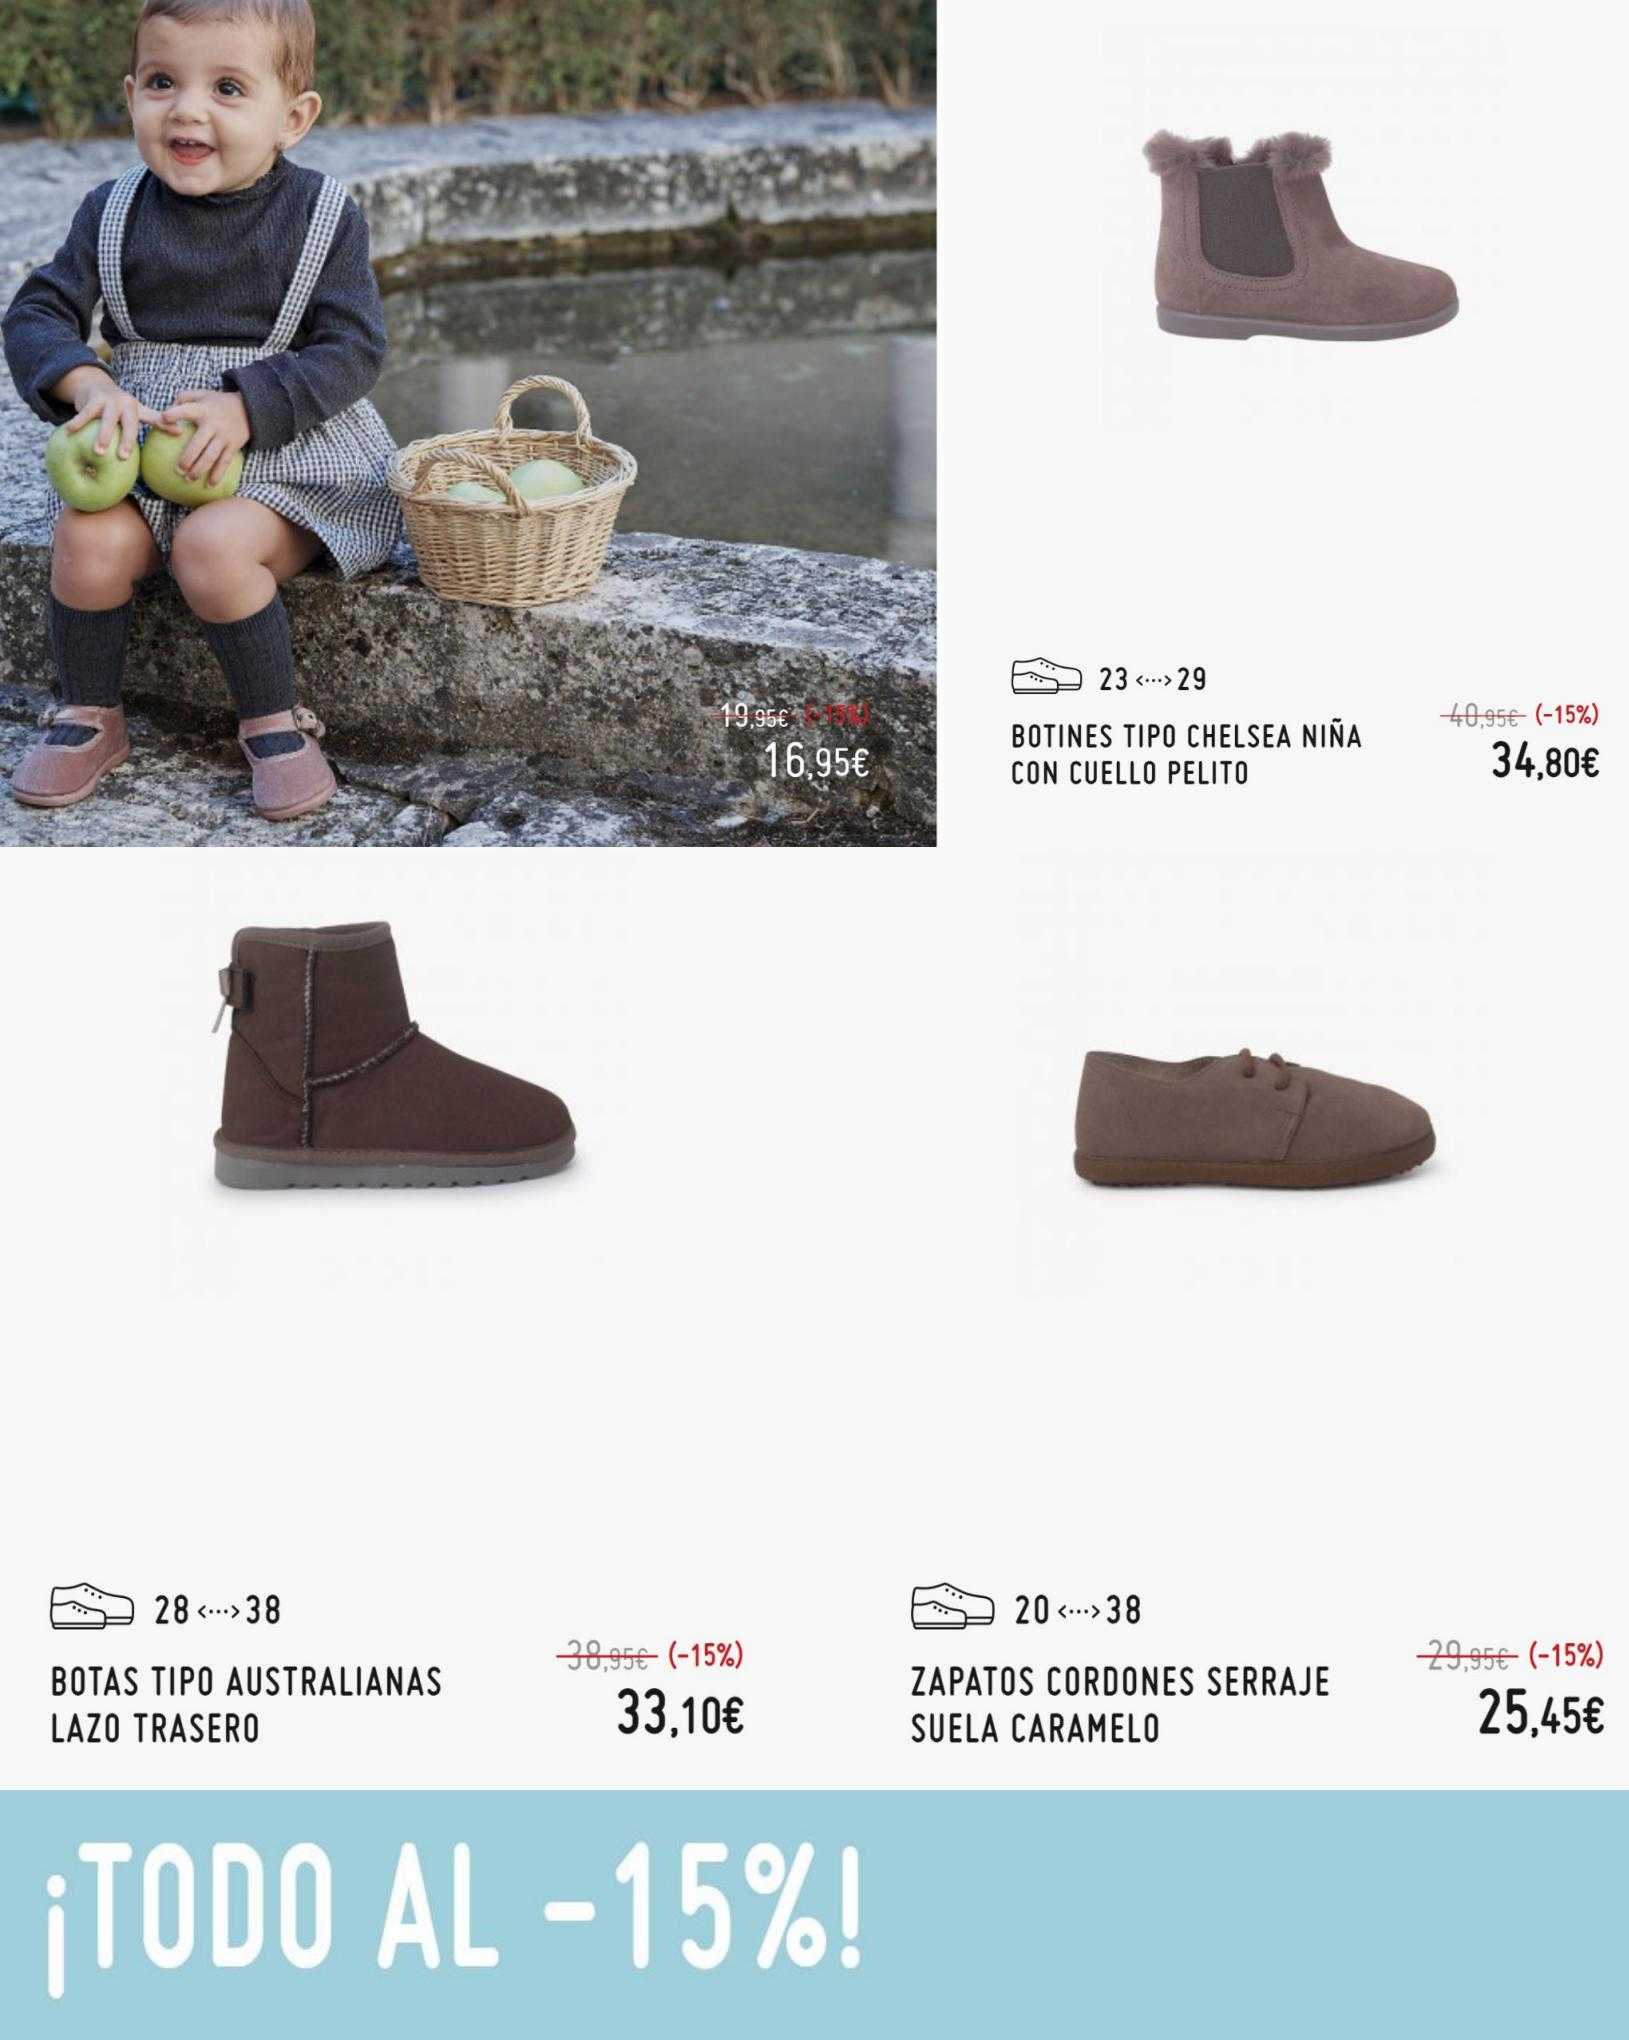Select the 23 to 29 size range
The height and width of the screenshot is (2040, 1629).
[1152, 679]
